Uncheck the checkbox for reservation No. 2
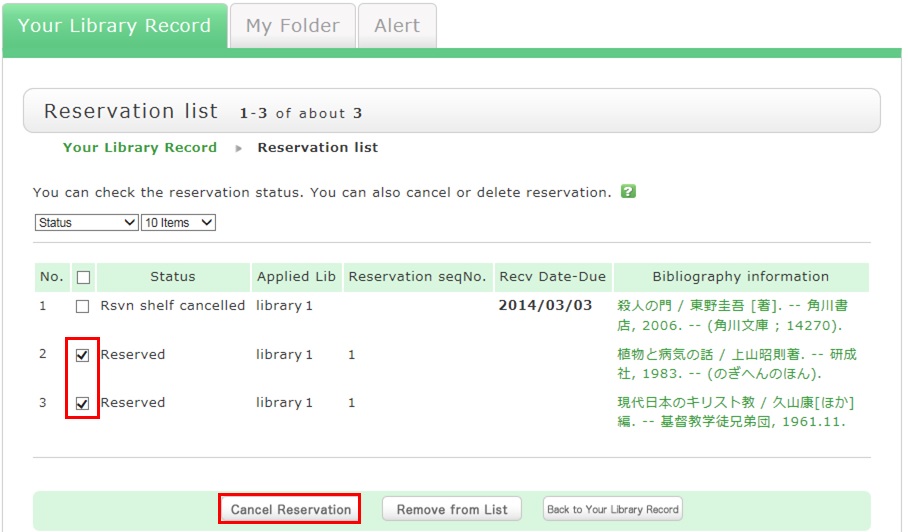This screenshot has width=908, height=532. (x=83, y=355)
